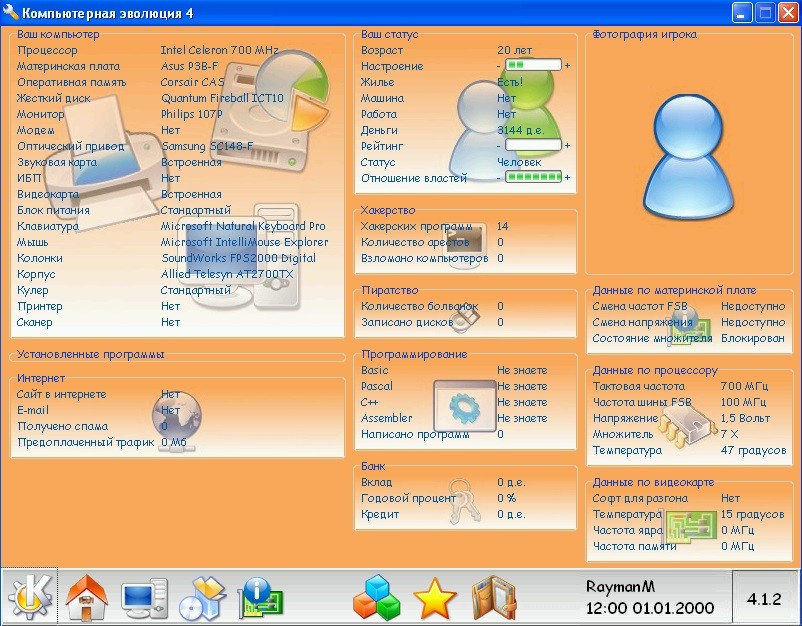
Task: Open the info circuit board icon
Action: (261, 597)
